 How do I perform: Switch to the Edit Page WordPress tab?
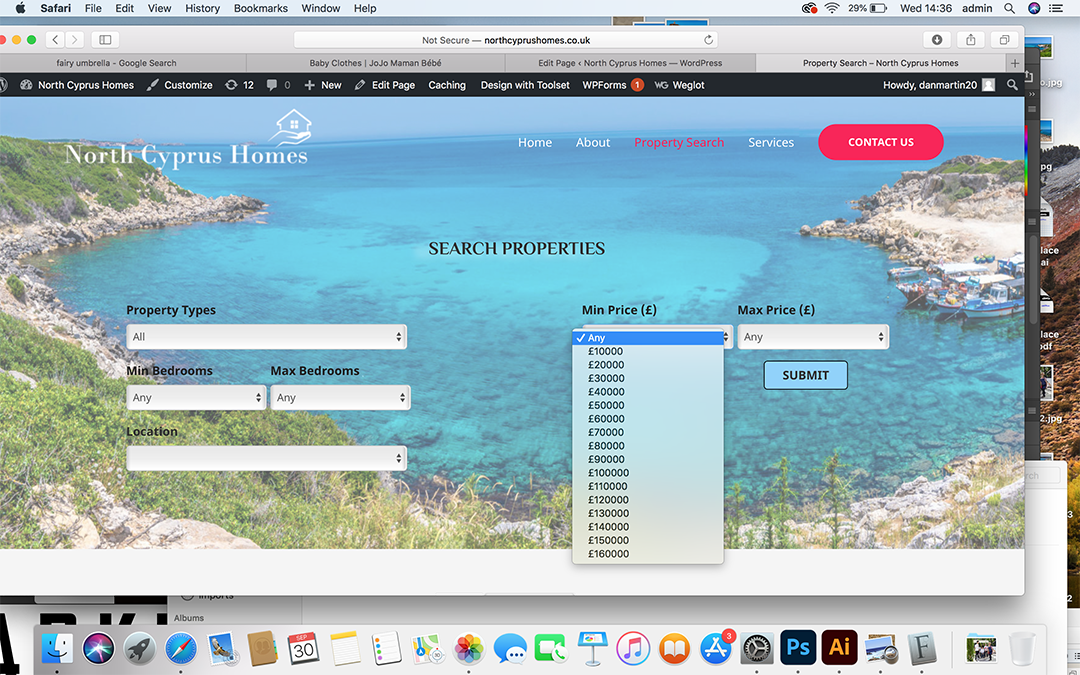tap(630, 63)
